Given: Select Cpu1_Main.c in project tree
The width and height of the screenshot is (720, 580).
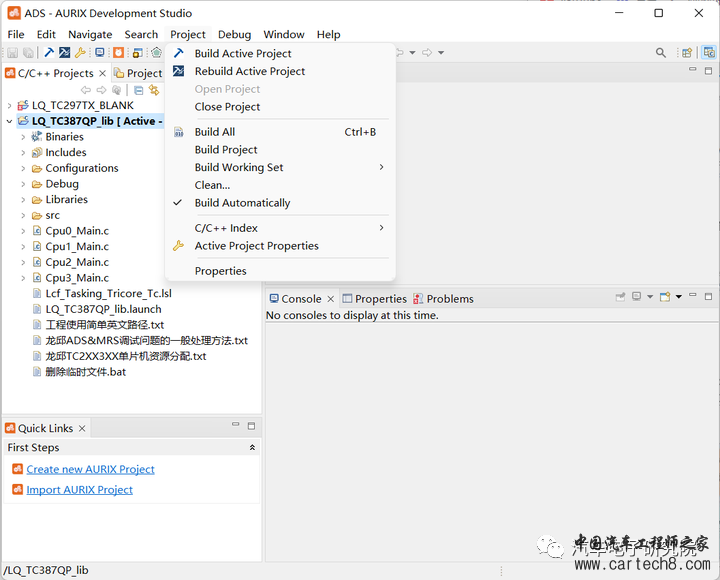Looking at the screenshot, I should point(77,247).
